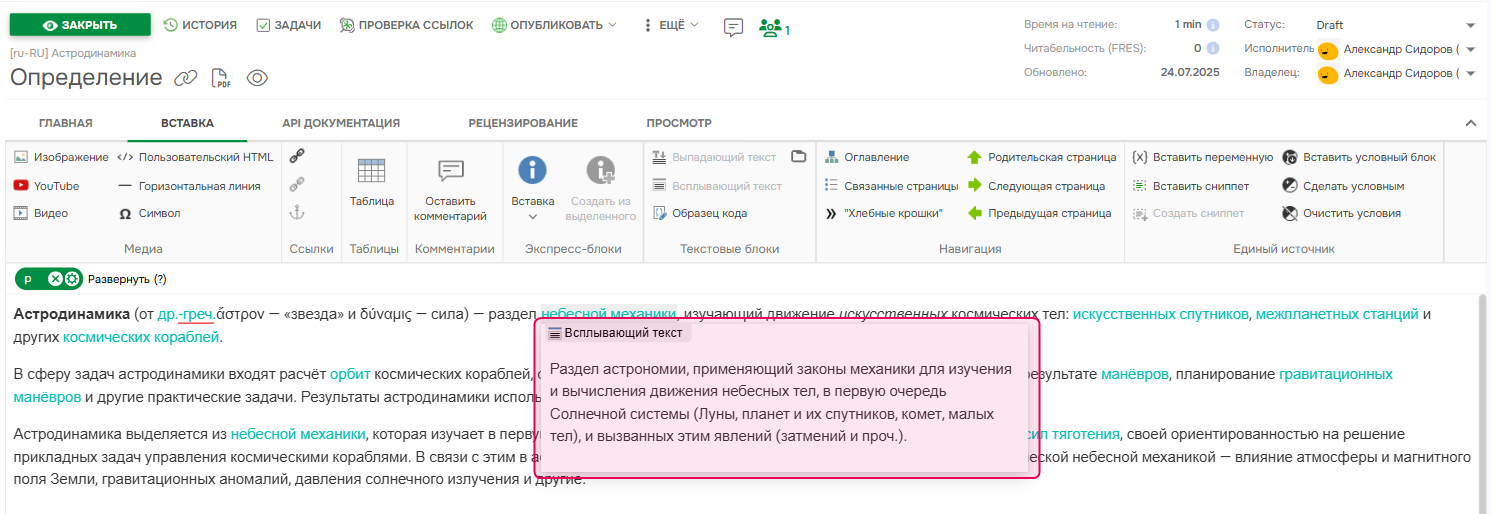Insert Родительская страница link

[x=1041, y=157]
